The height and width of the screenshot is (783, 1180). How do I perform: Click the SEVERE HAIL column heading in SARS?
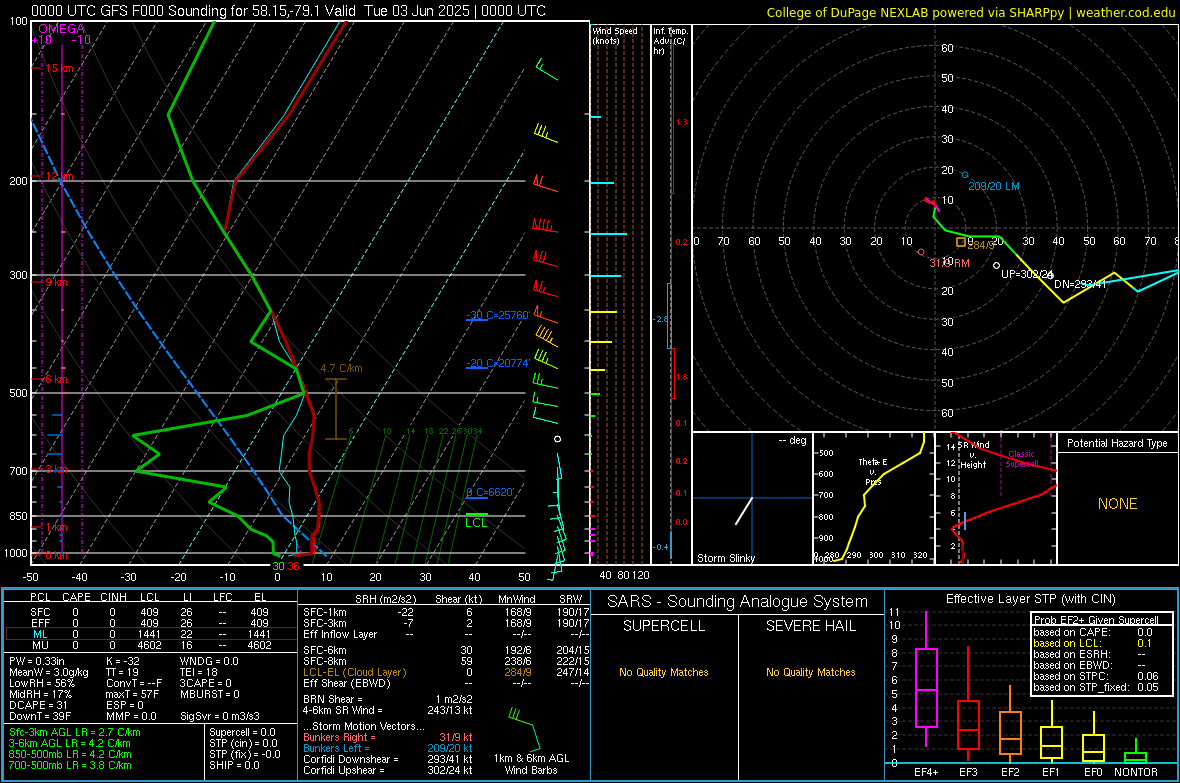click(810, 626)
